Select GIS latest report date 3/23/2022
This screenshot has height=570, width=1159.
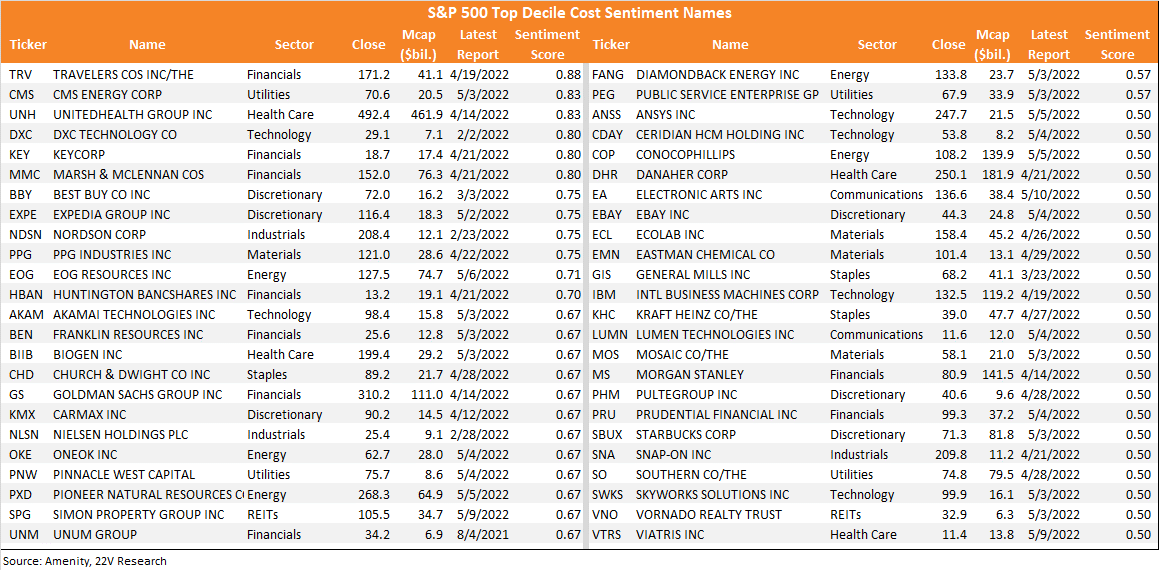1051,274
